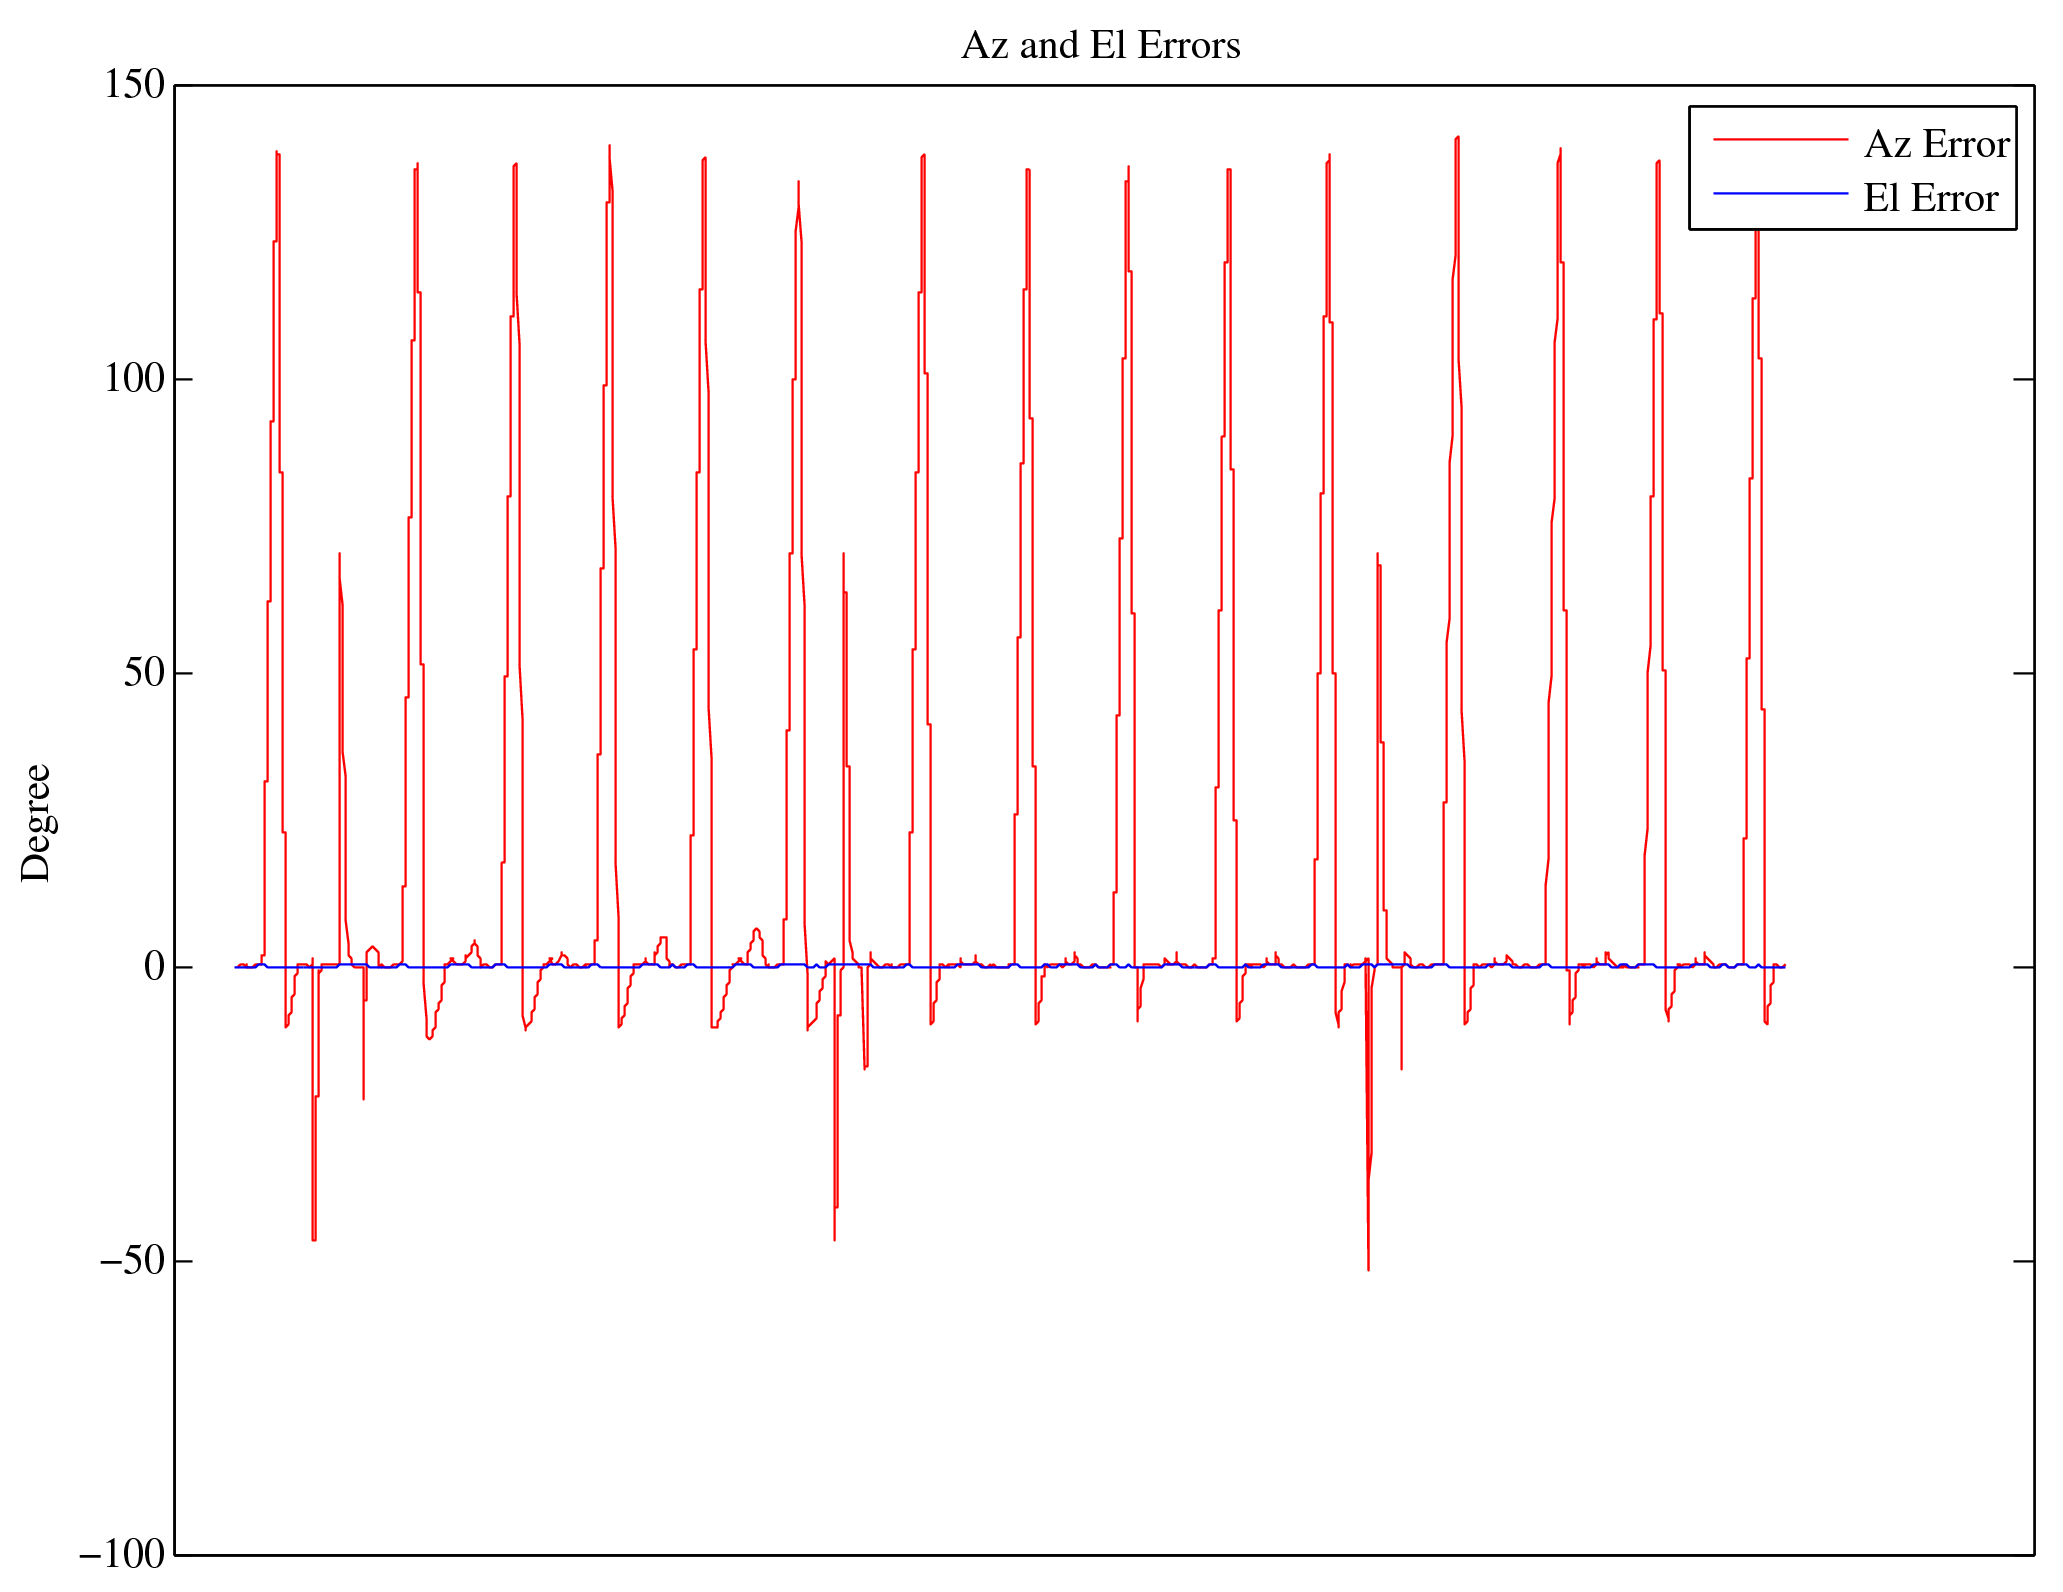
Task: Click the y-axis tick label '0'
Action: 154,967
